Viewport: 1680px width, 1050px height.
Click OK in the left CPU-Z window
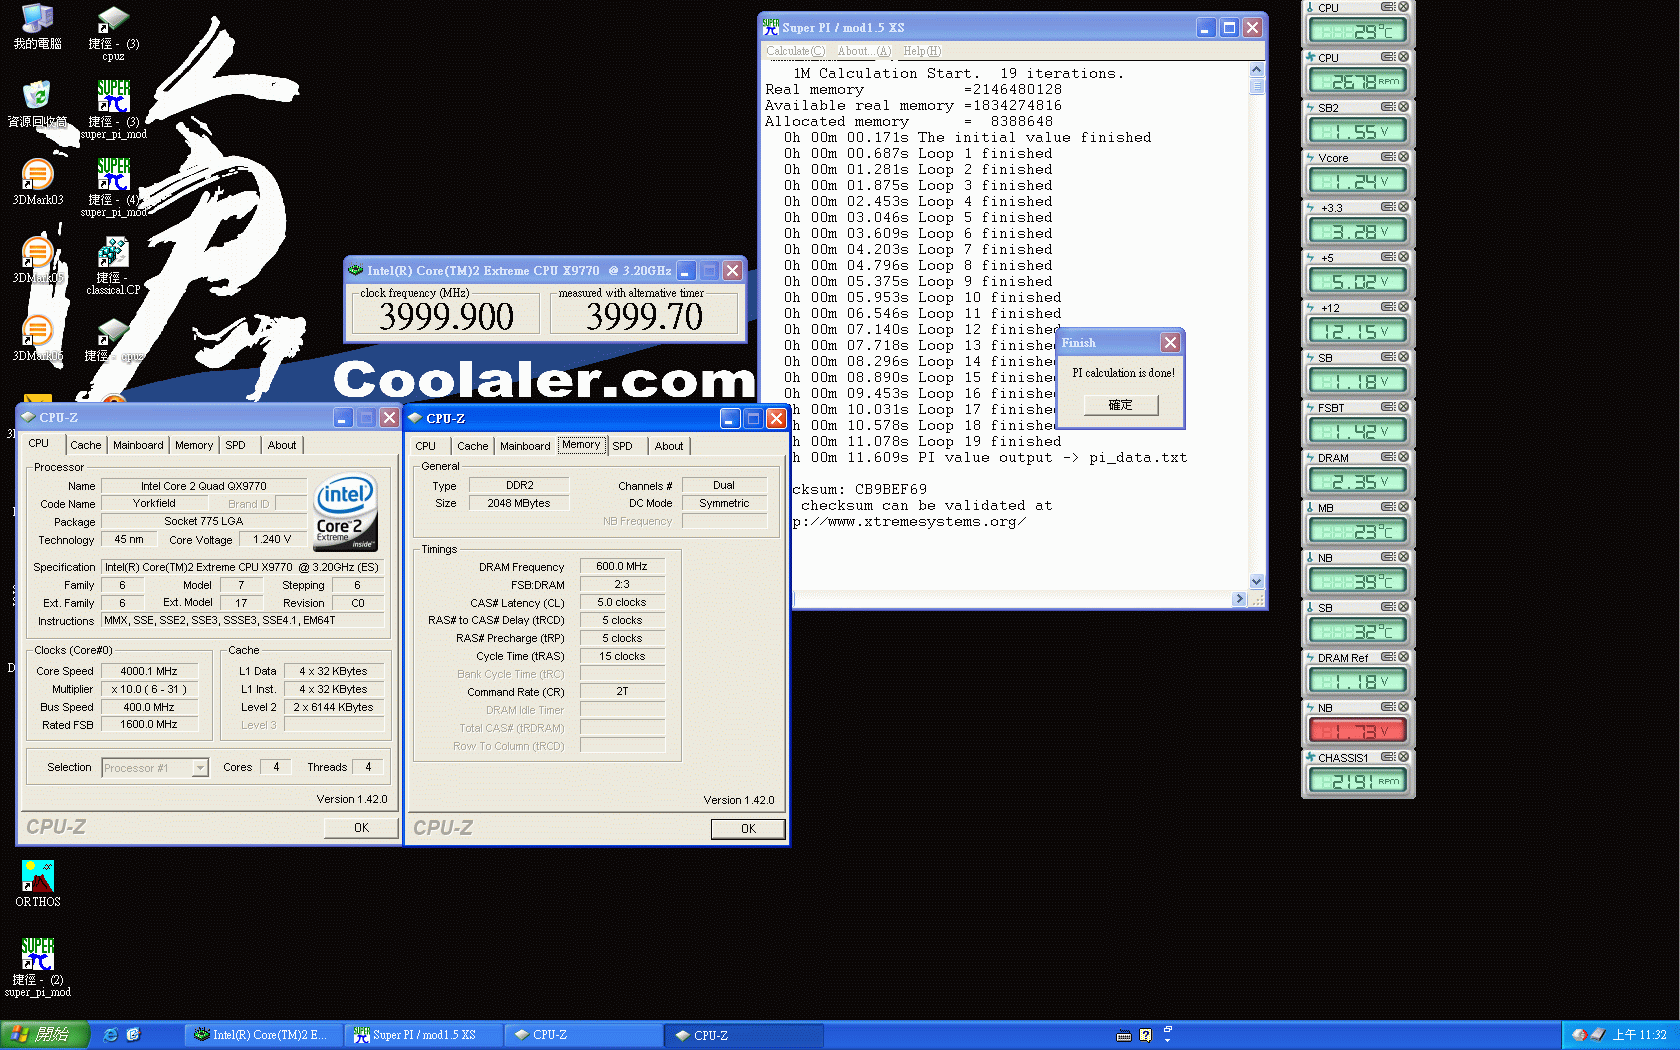(x=361, y=828)
